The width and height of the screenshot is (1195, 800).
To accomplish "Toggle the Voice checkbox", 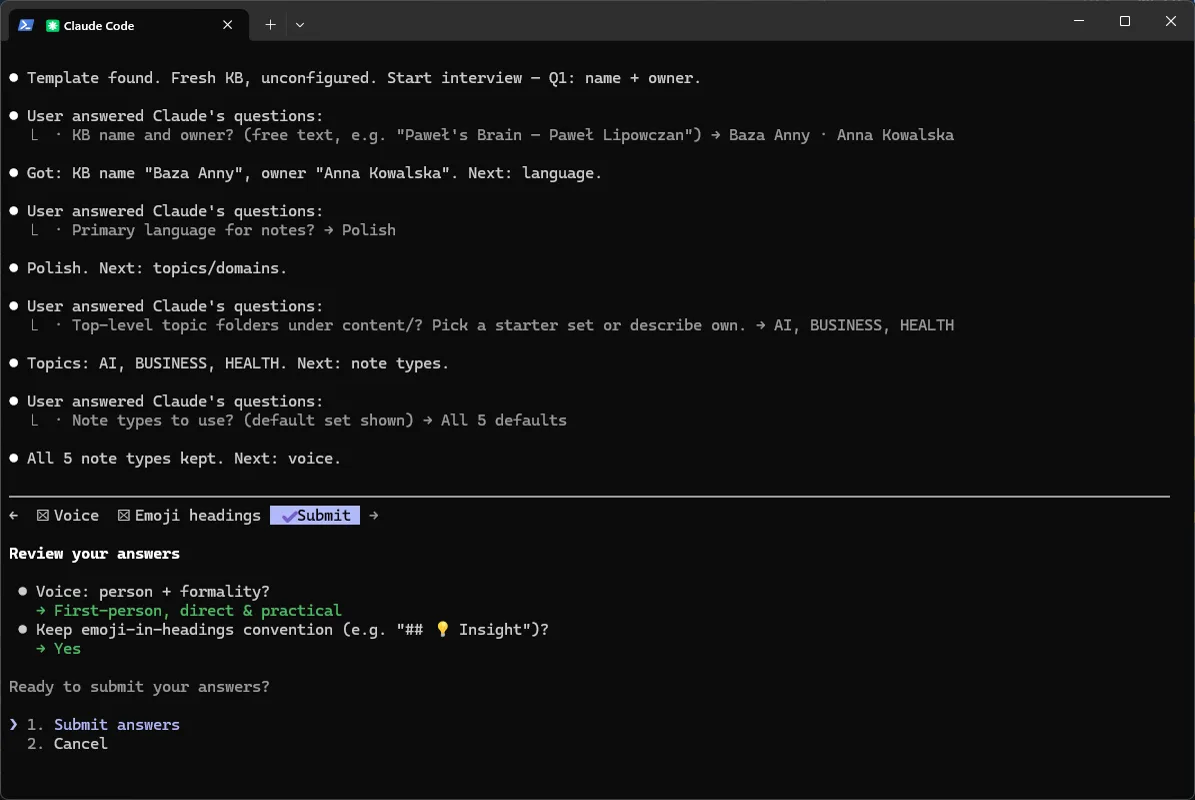I will pos(43,516).
